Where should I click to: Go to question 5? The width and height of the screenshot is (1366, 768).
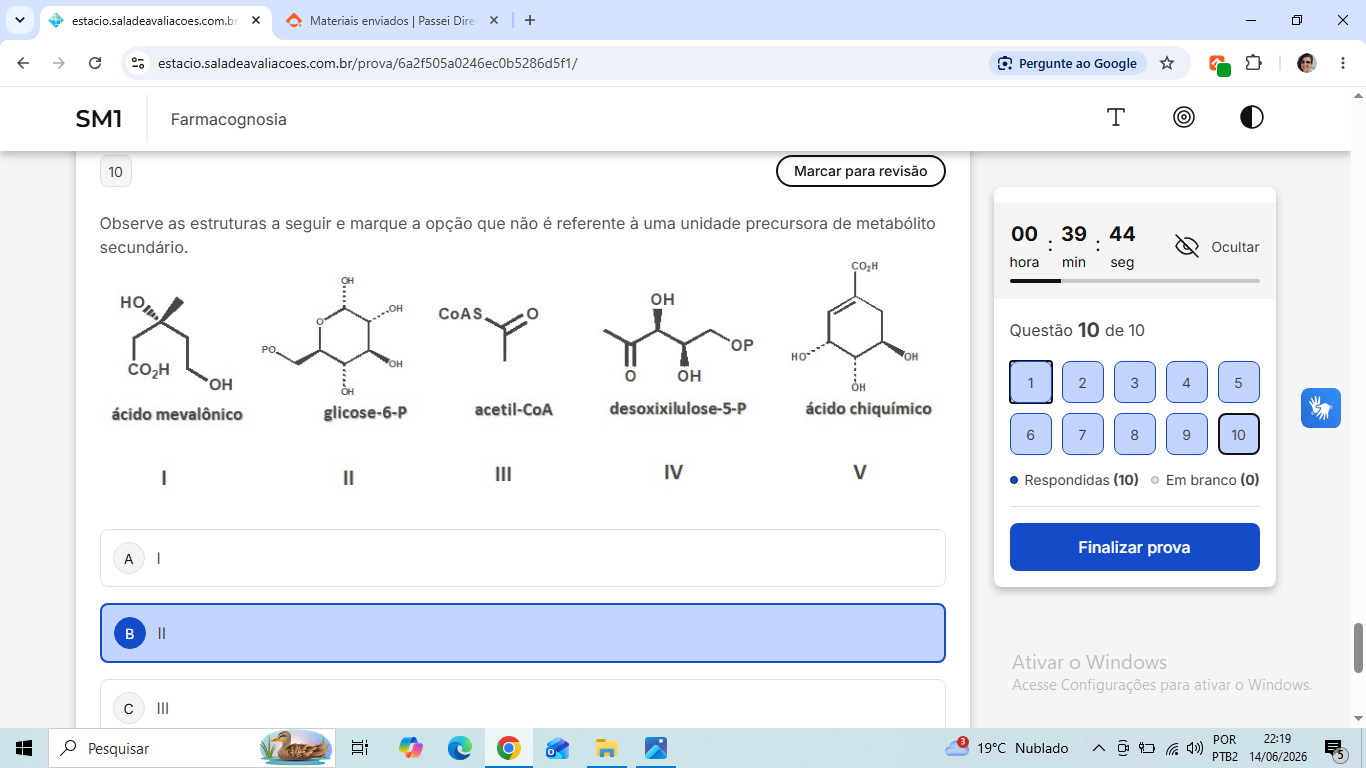[1239, 382]
